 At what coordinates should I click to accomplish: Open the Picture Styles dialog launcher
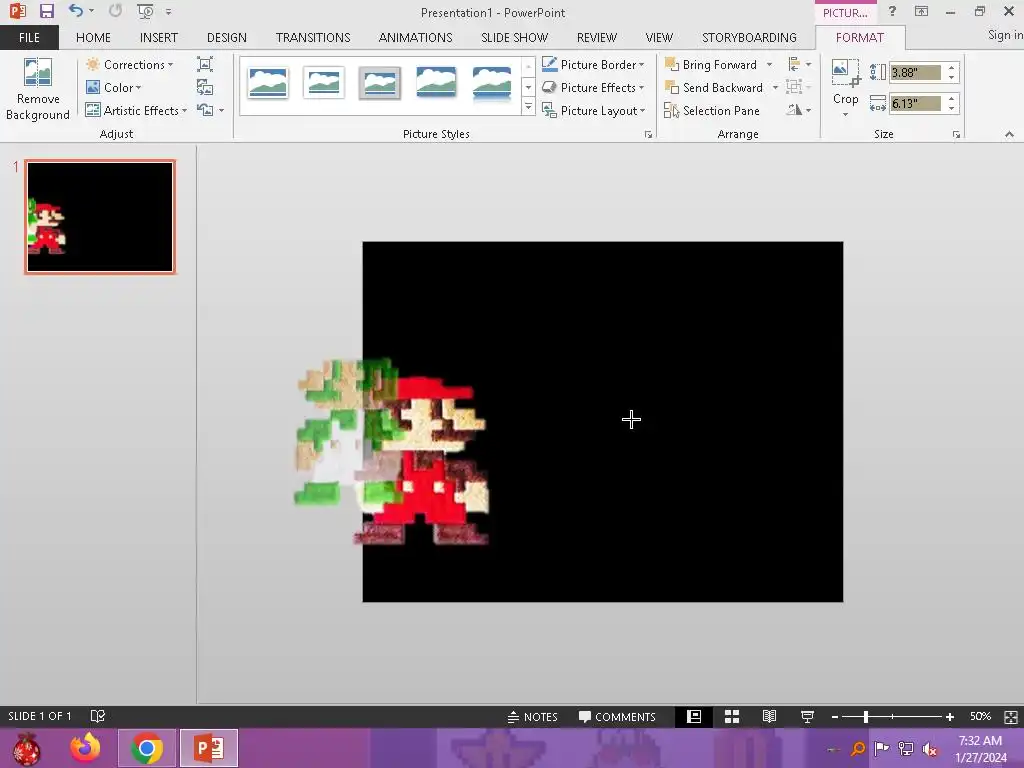pyautogui.click(x=648, y=135)
